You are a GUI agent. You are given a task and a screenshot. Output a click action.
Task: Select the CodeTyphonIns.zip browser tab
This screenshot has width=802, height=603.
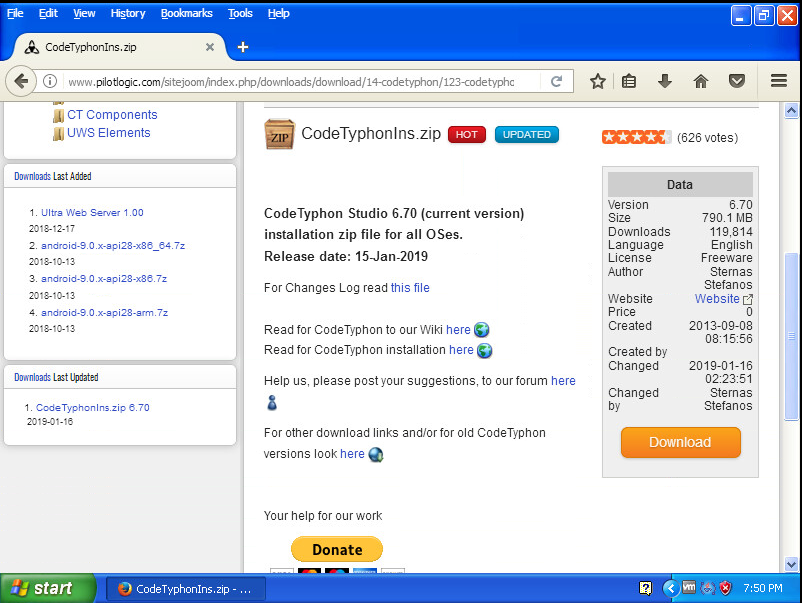119,47
